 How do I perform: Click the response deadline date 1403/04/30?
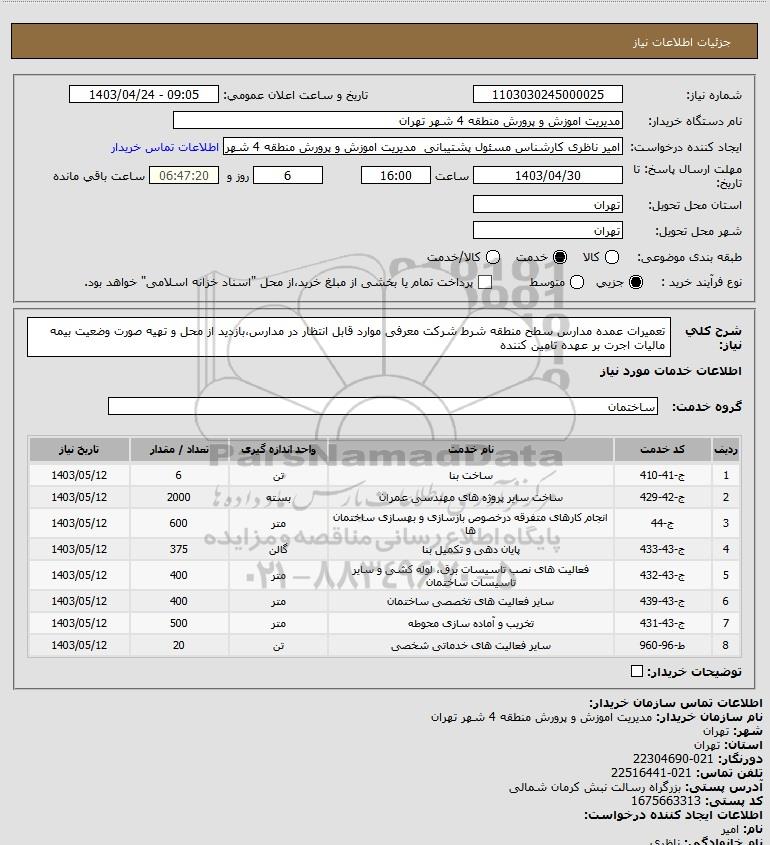pos(547,176)
